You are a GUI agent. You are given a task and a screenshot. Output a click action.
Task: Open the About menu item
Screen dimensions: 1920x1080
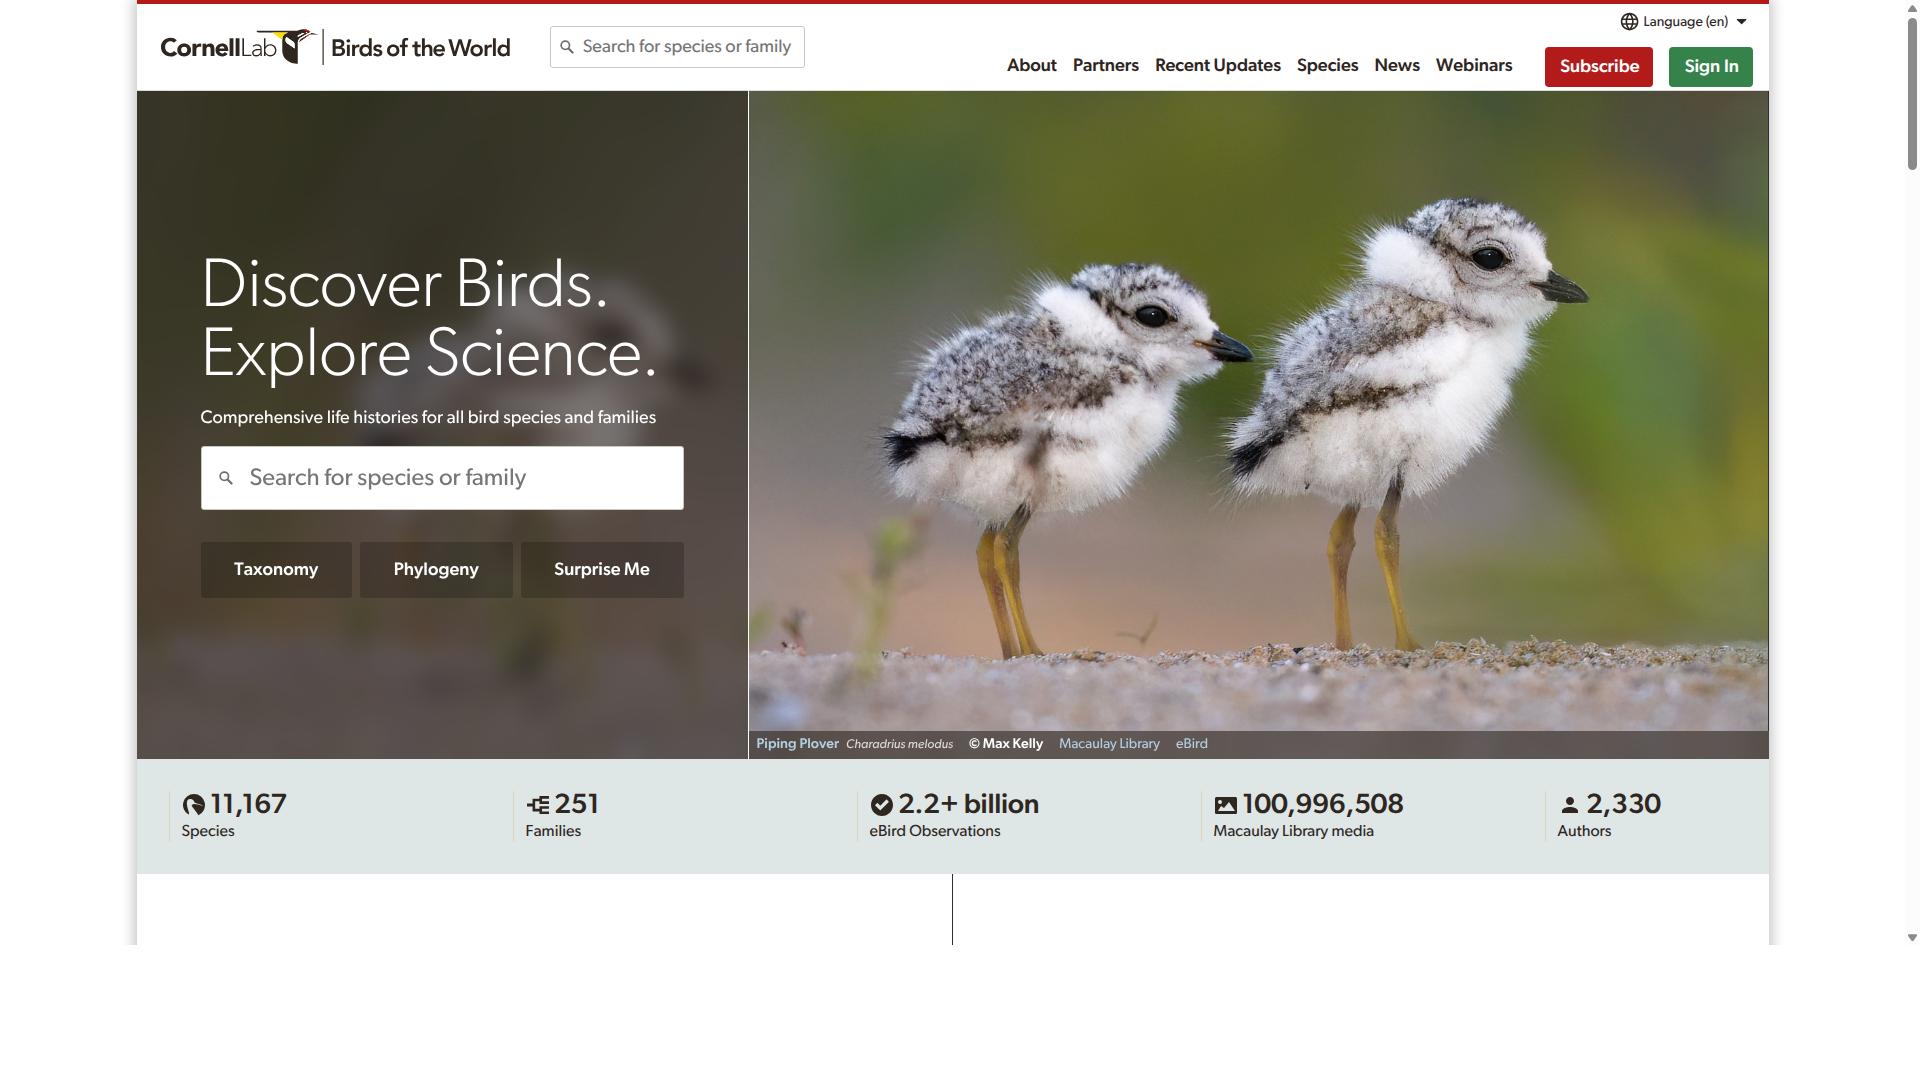pyautogui.click(x=1031, y=65)
